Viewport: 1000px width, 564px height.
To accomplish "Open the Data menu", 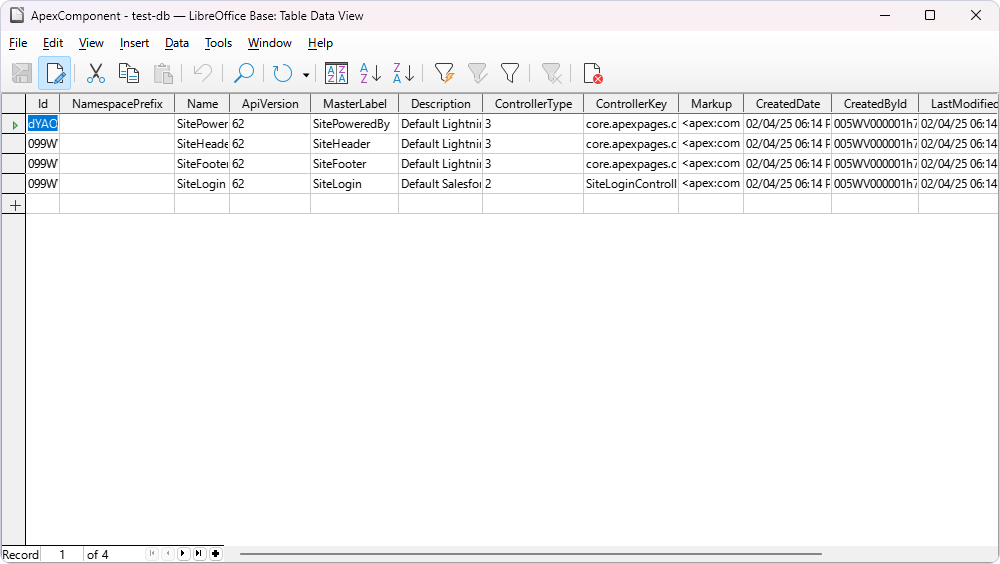I will click(x=177, y=43).
